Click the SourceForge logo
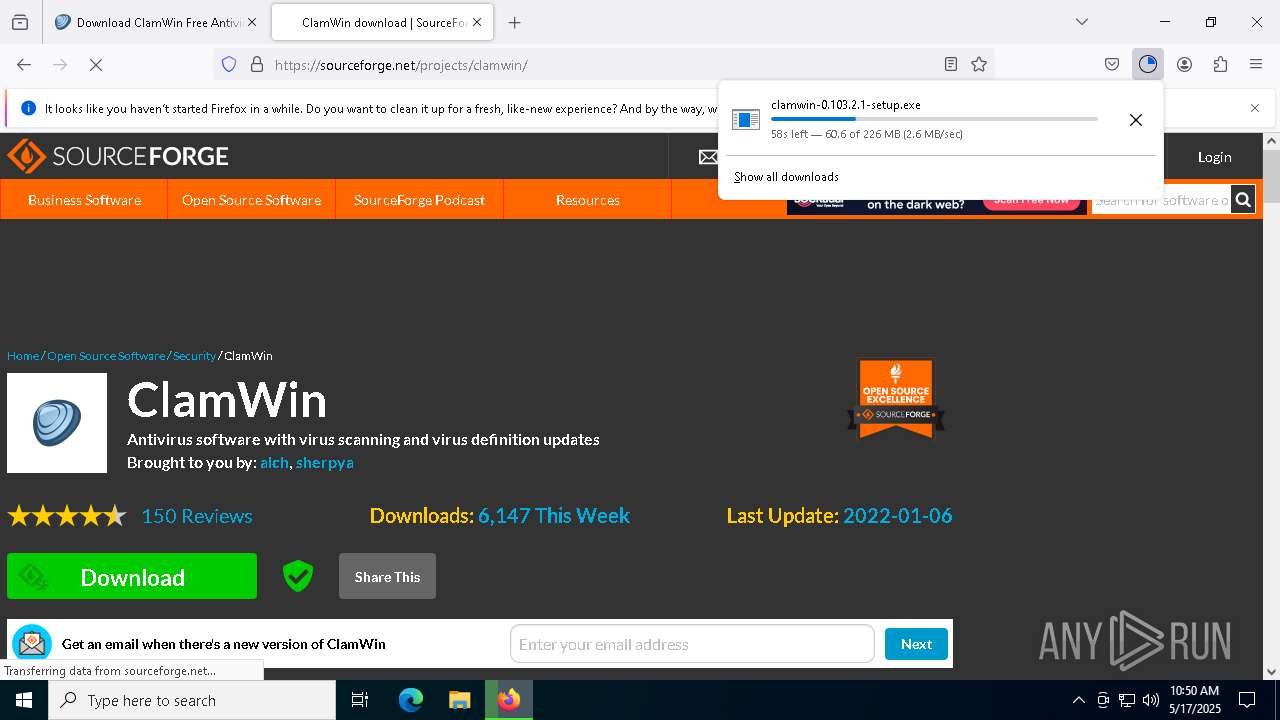1280x720 pixels. click(x=118, y=156)
